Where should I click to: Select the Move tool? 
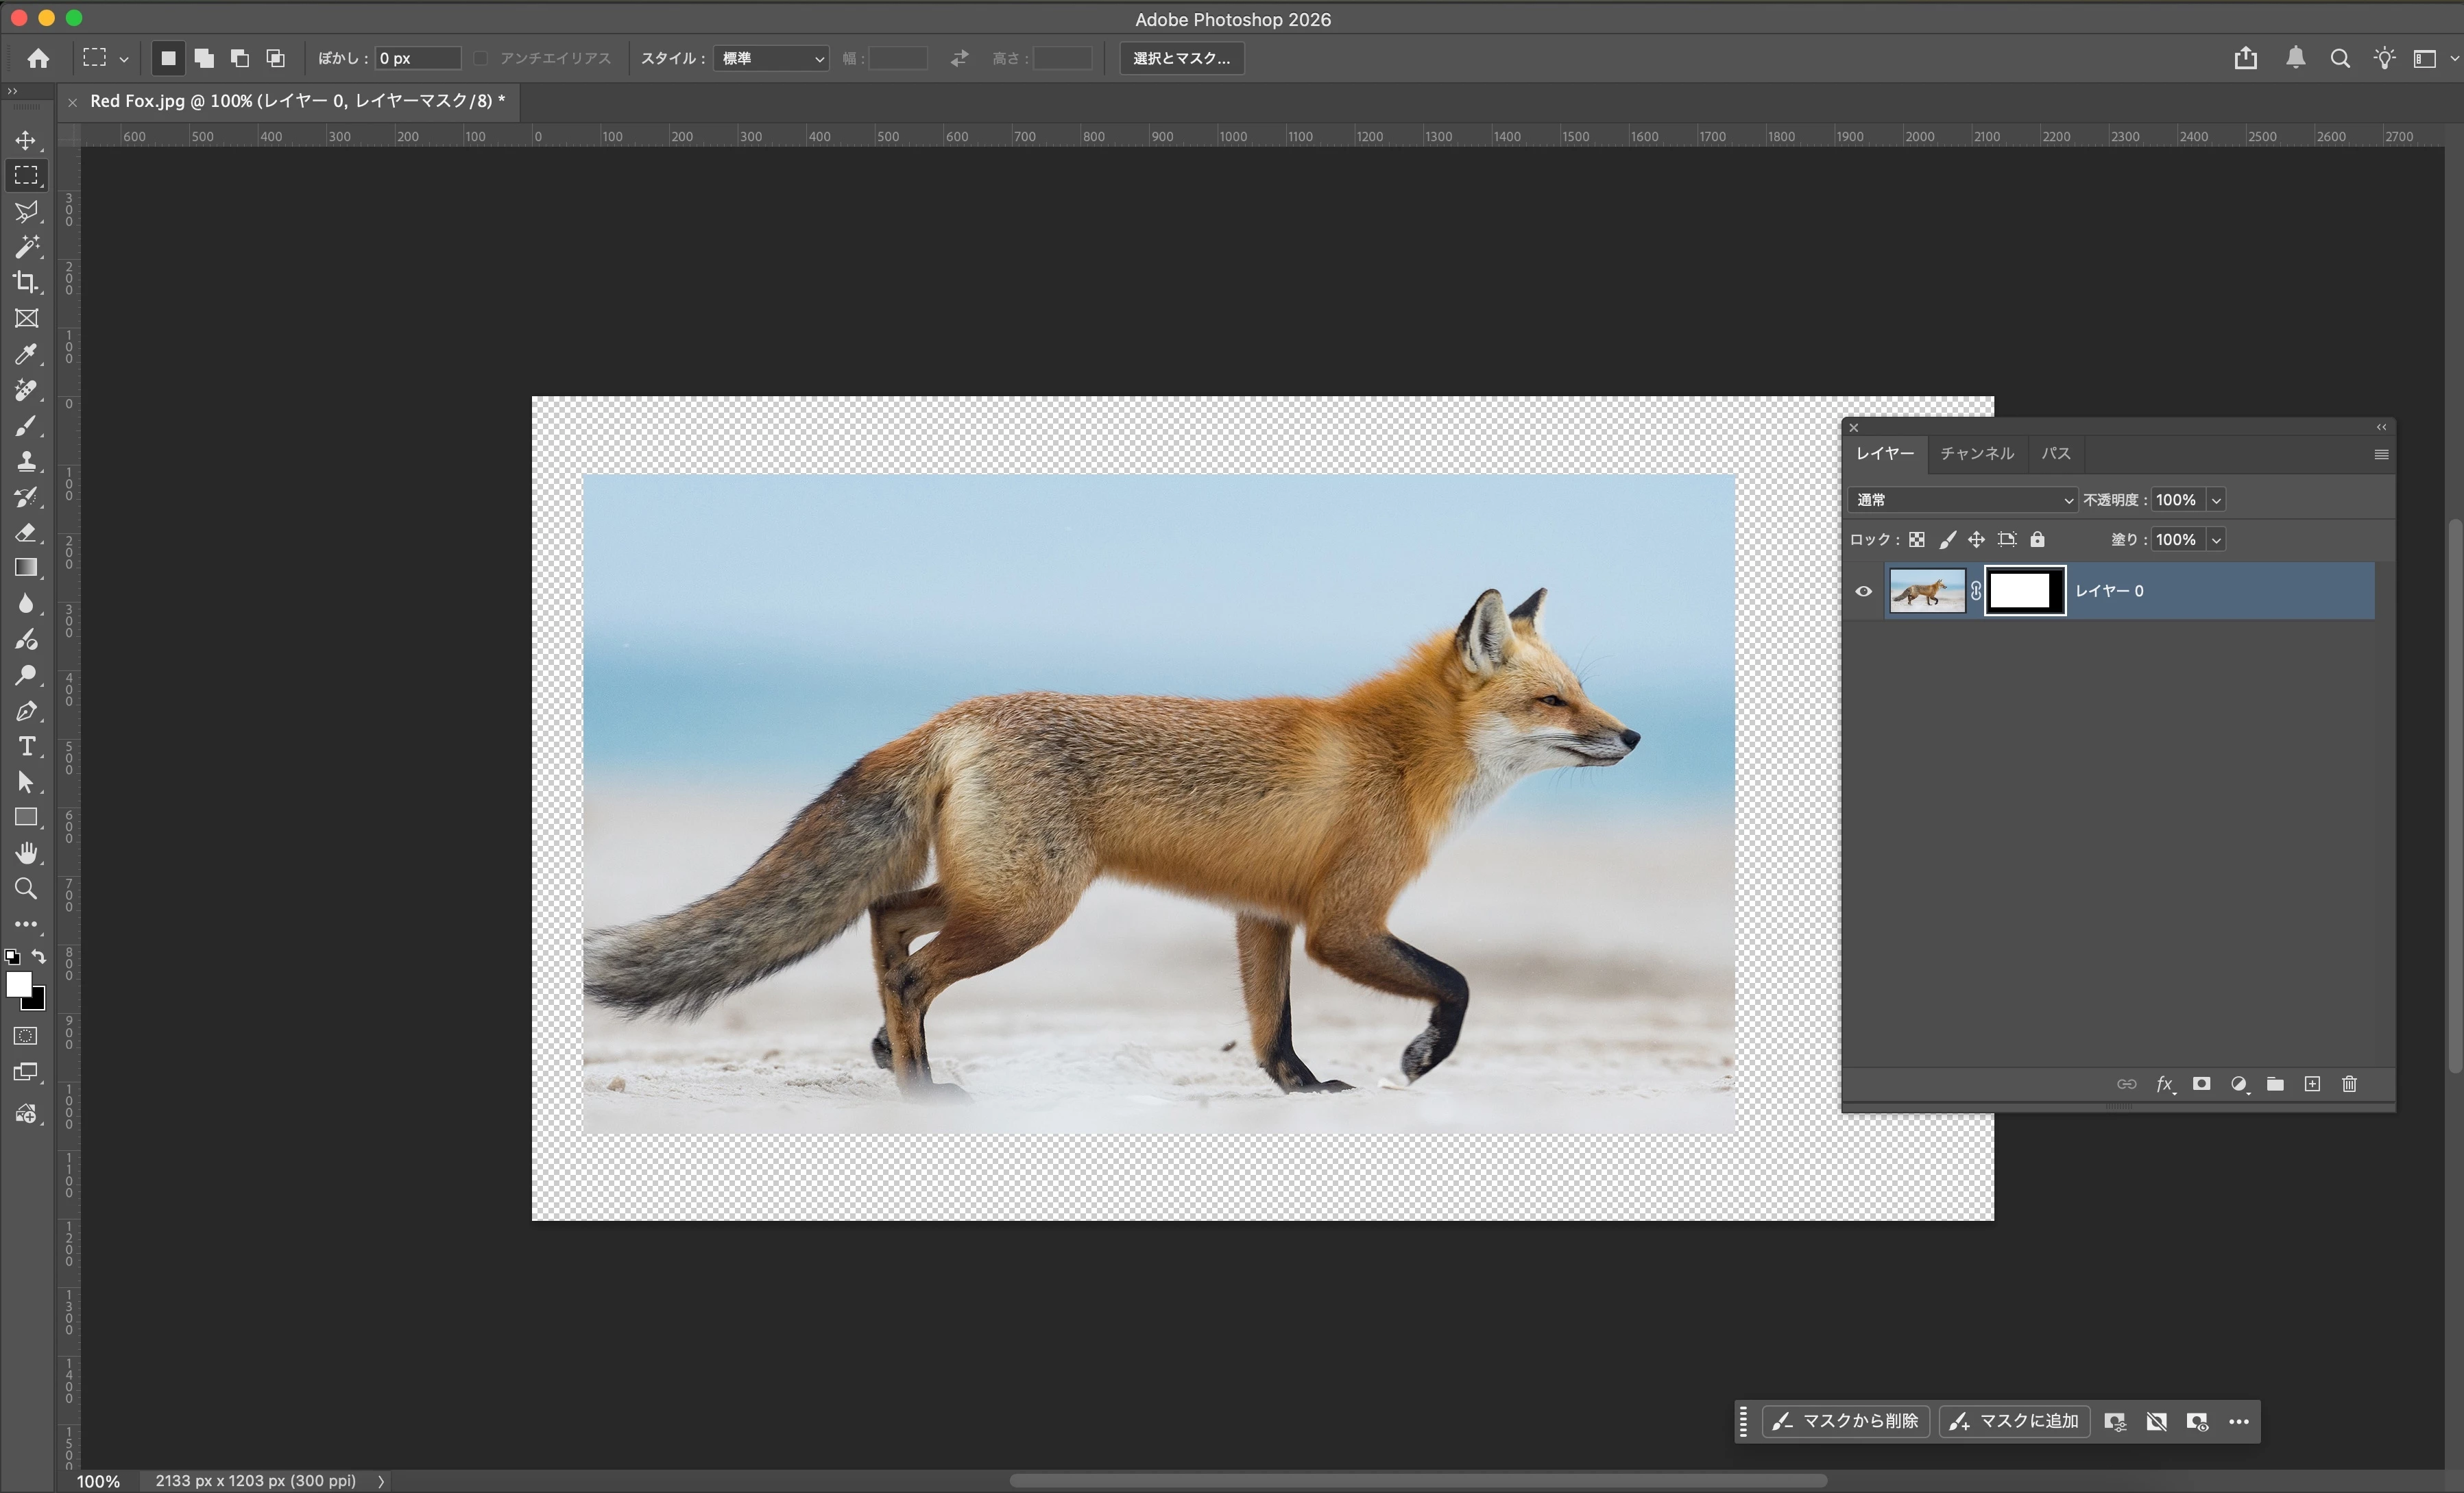(26, 140)
